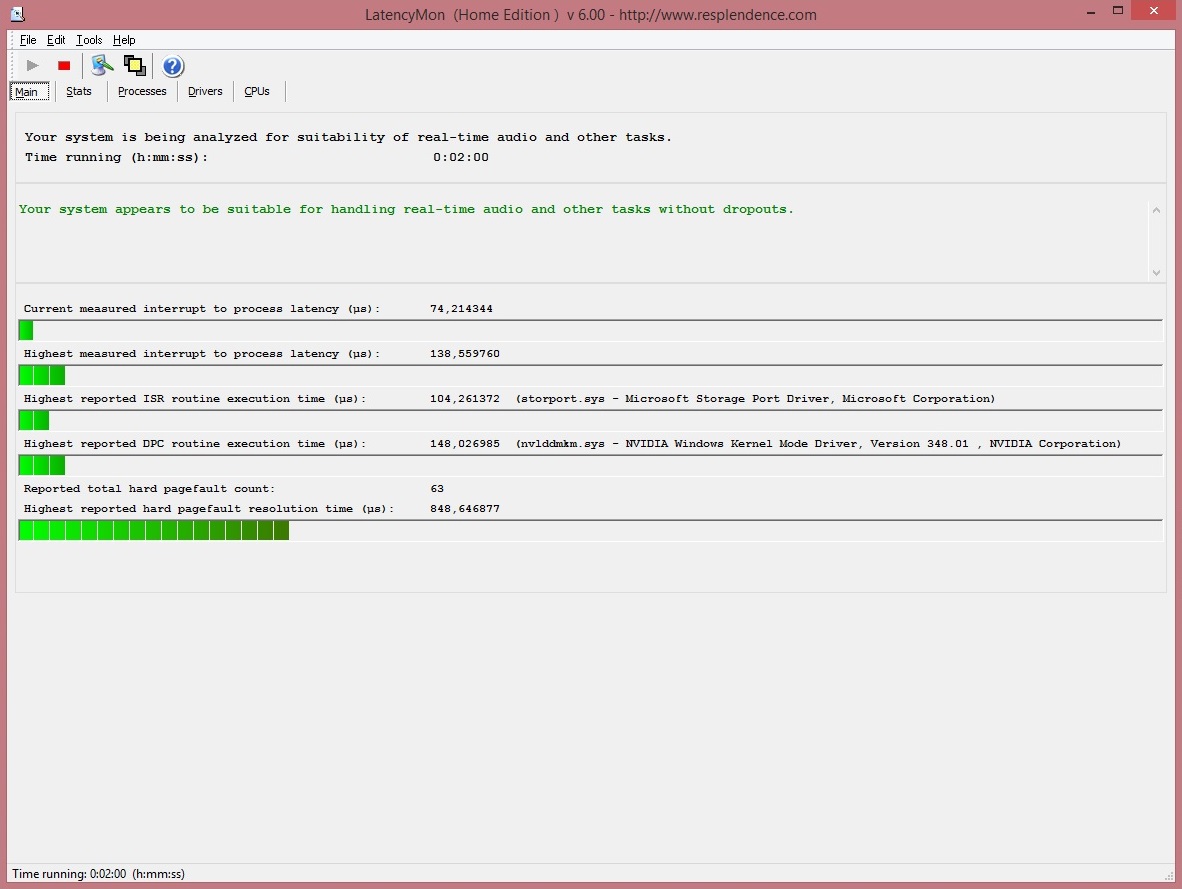This screenshot has width=1182, height=889.
Task: Click the up arrow of the message scrollbar
Action: [x=1156, y=210]
